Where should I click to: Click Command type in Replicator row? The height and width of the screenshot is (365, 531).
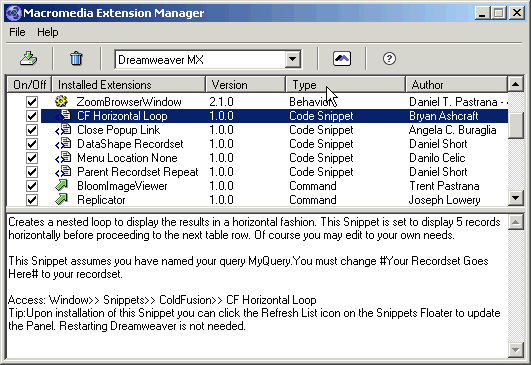313,200
